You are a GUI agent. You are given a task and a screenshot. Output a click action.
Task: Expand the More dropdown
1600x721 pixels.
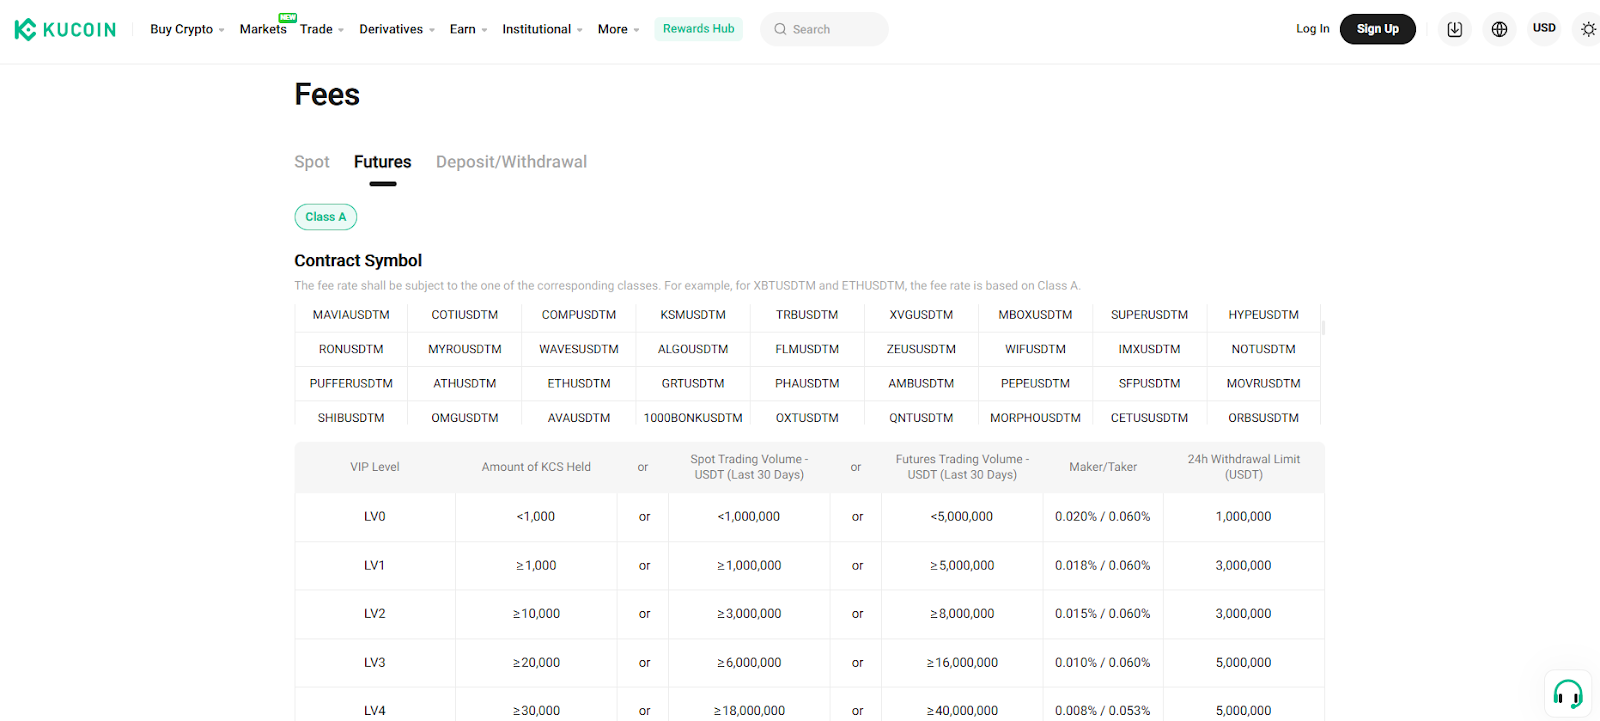coord(618,29)
